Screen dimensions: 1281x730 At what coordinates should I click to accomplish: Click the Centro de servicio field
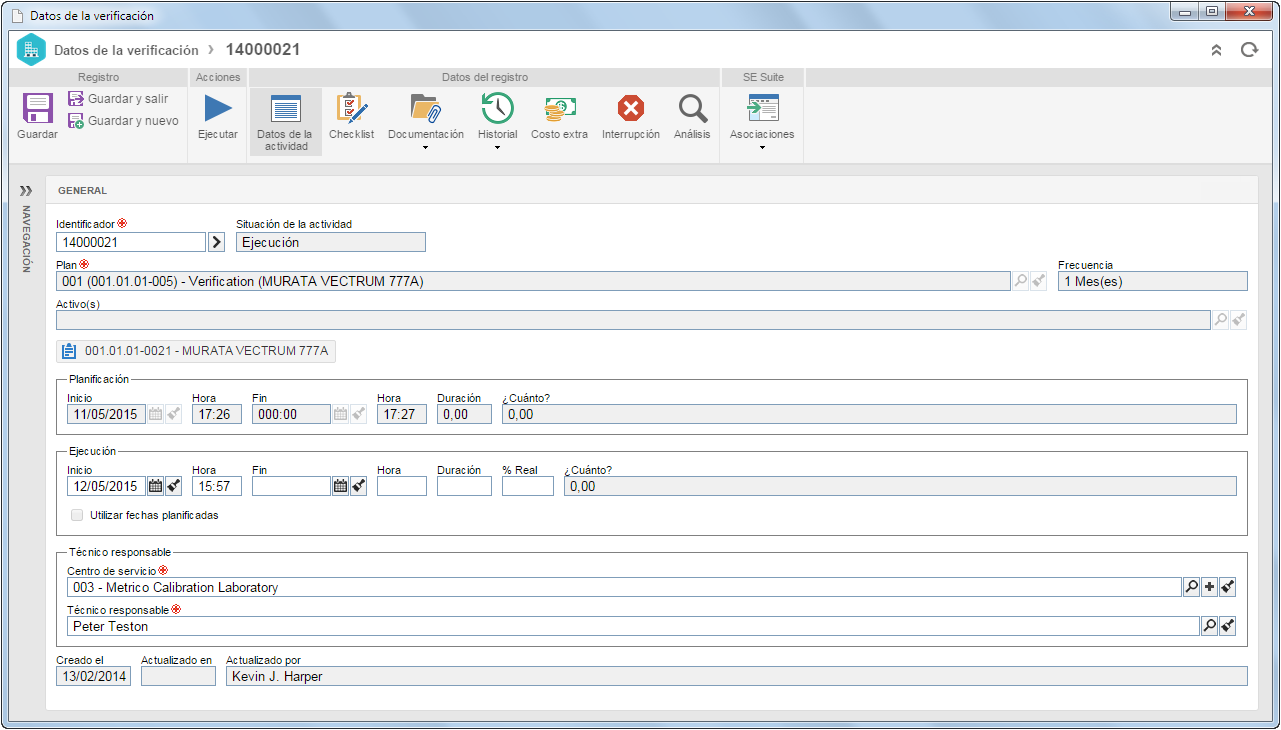tap(624, 587)
